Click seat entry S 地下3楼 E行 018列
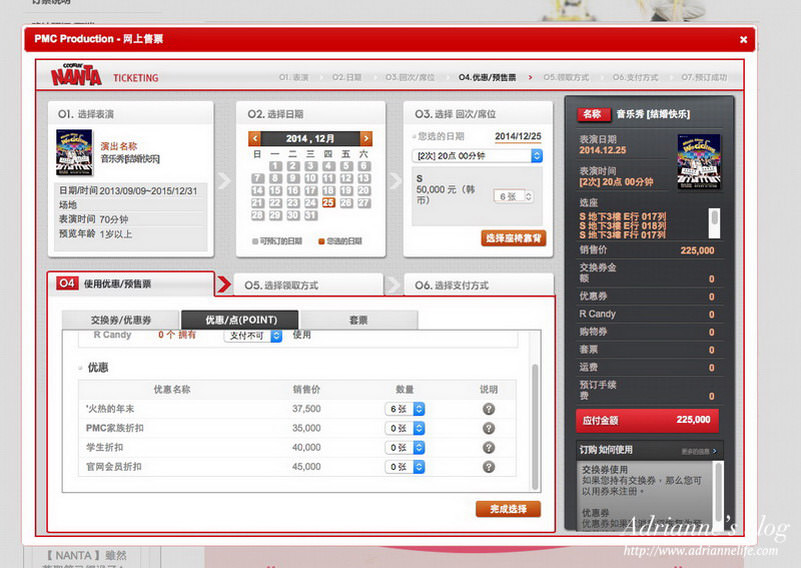801x568 pixels. tap(622, 226)
